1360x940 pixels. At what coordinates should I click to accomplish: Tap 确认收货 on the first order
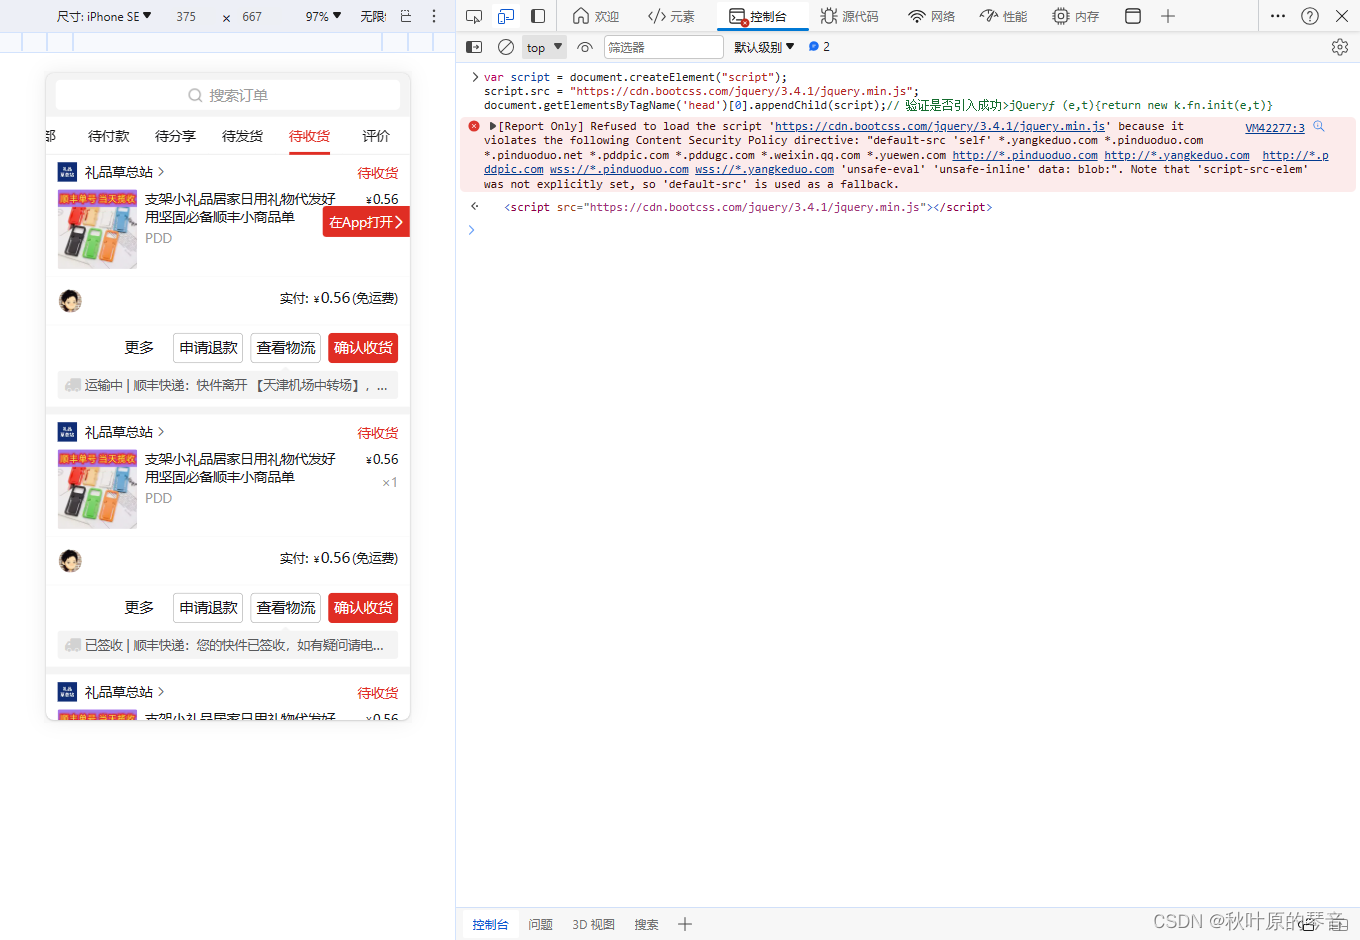363,347
